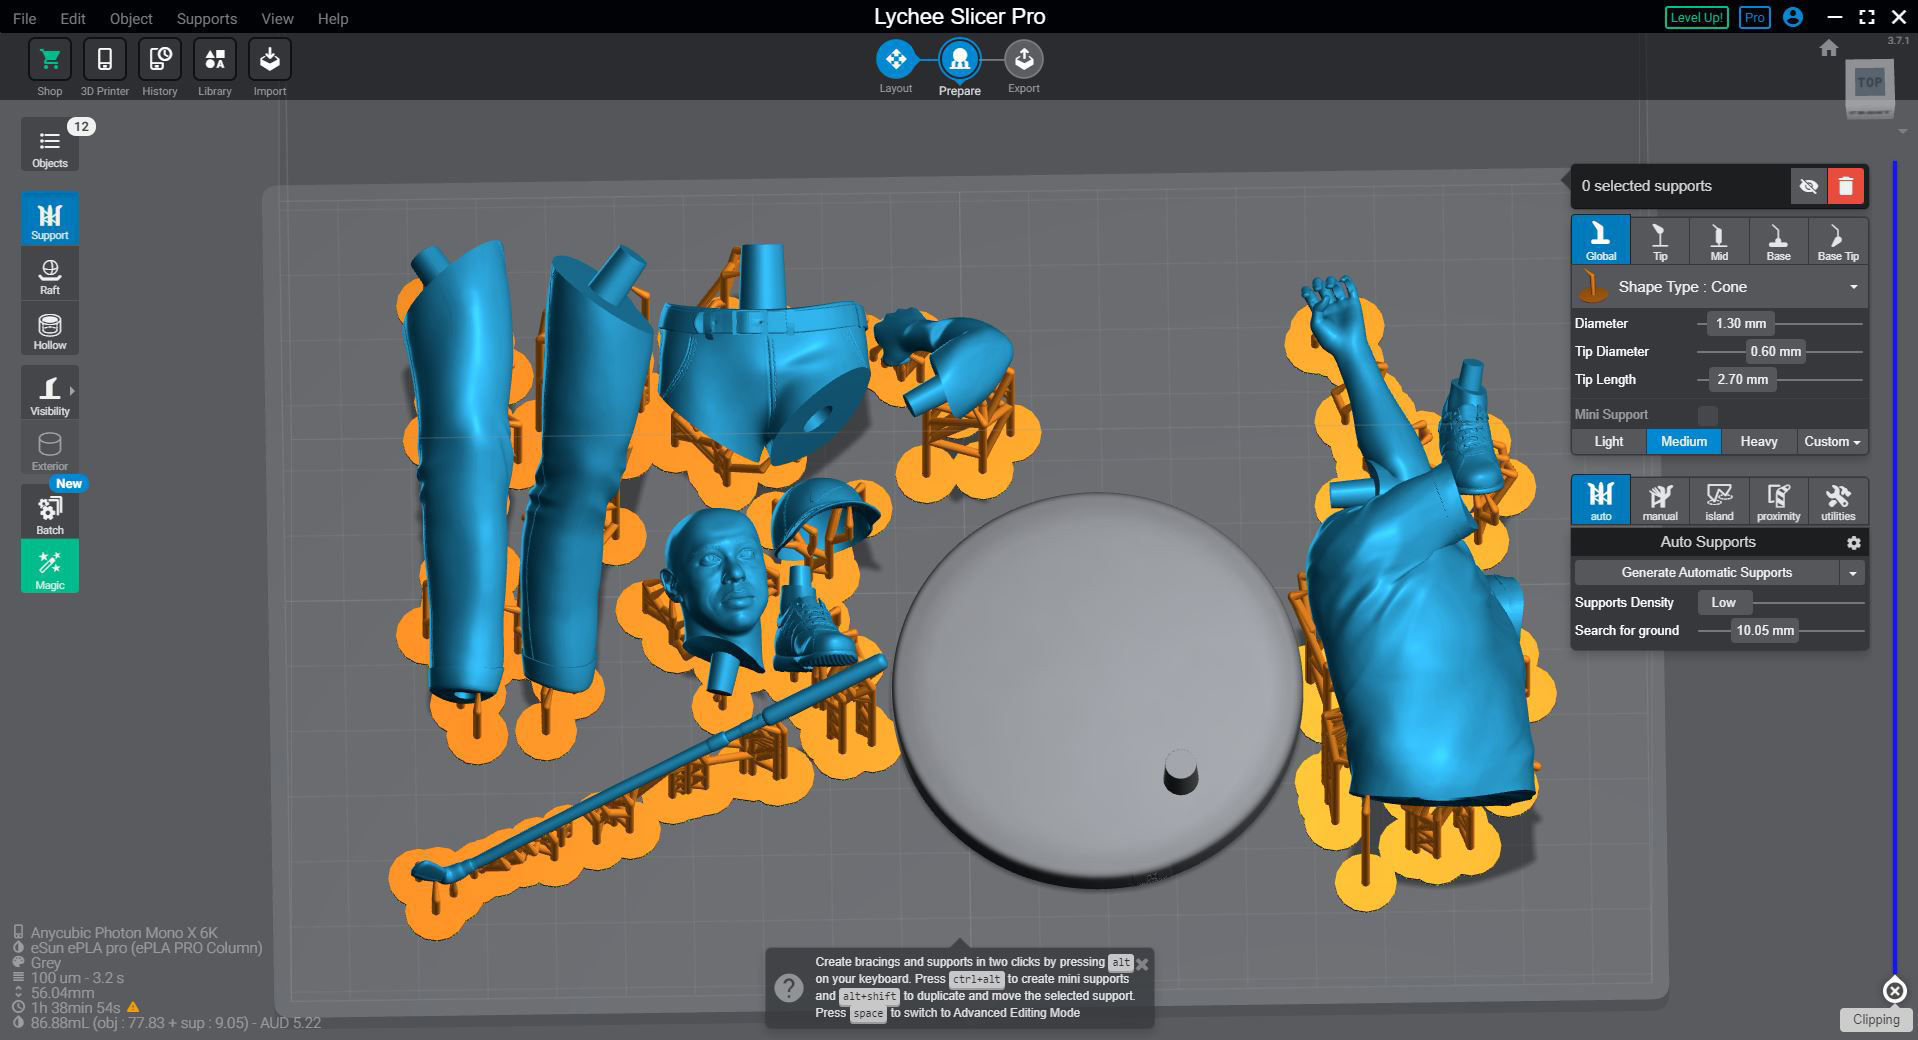
Task: Switch to island support mode
Action: click(1719, 500)
